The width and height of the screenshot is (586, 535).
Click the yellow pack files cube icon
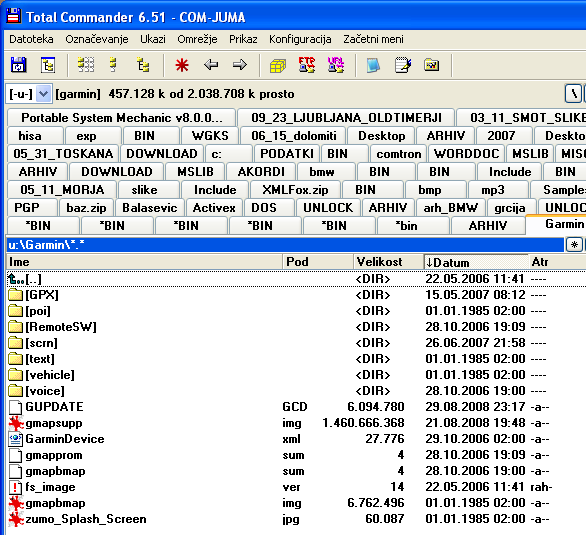point(278,66)
